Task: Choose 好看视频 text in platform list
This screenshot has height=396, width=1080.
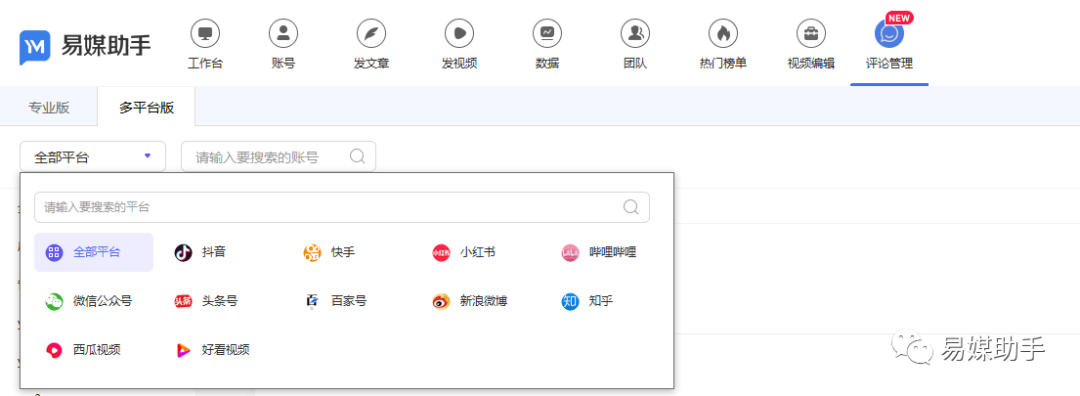Action: (x=225, y=350)
